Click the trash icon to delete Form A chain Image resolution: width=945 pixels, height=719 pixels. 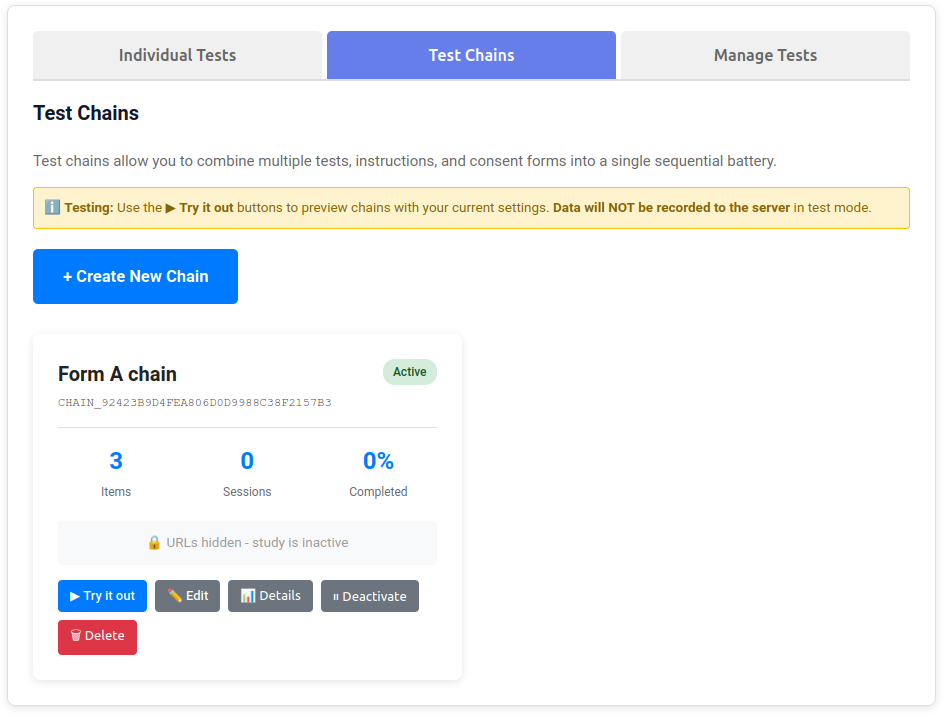(75, 637)
